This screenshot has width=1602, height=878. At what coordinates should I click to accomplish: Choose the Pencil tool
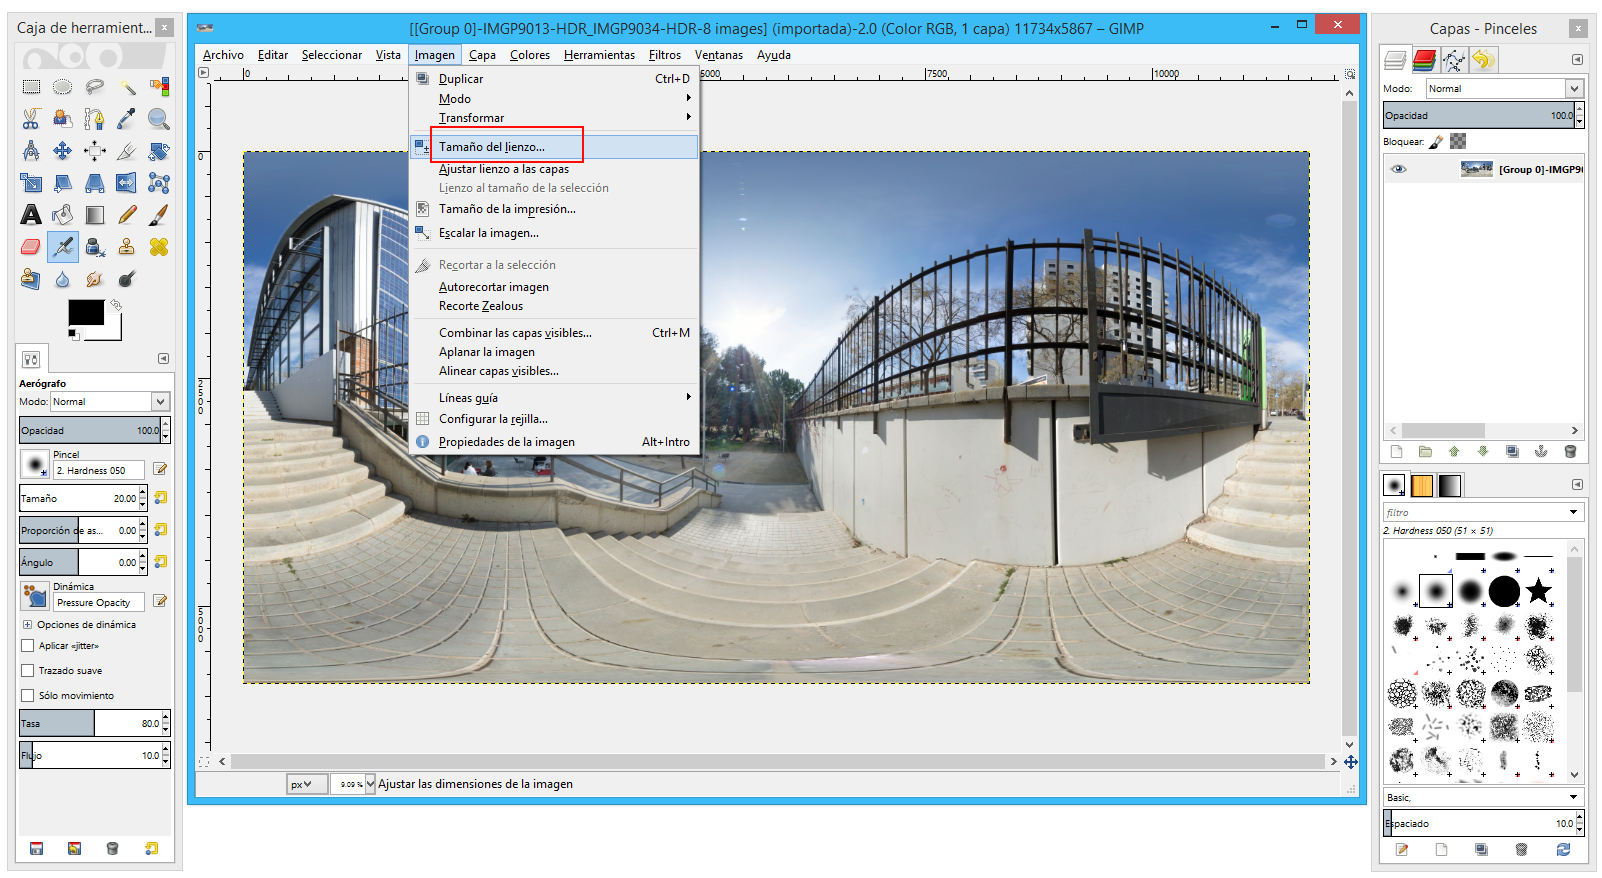click(x=127, y=215)
